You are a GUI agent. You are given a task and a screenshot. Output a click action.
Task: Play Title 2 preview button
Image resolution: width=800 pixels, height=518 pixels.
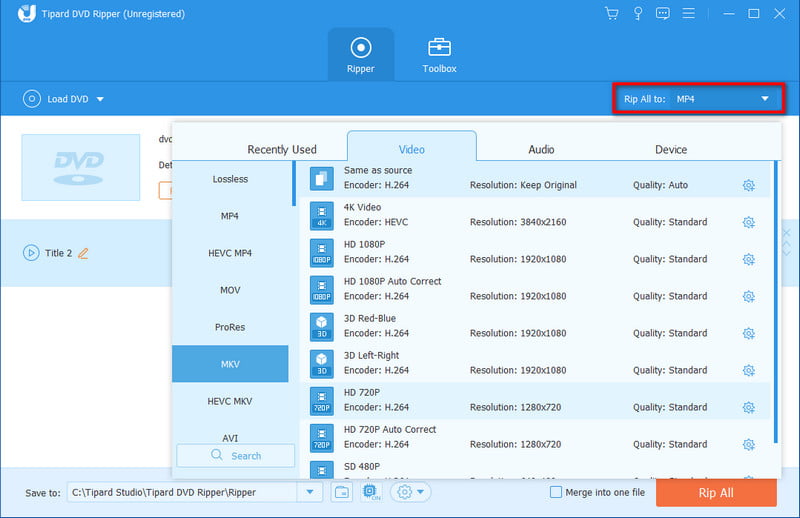tap(31, 253)
